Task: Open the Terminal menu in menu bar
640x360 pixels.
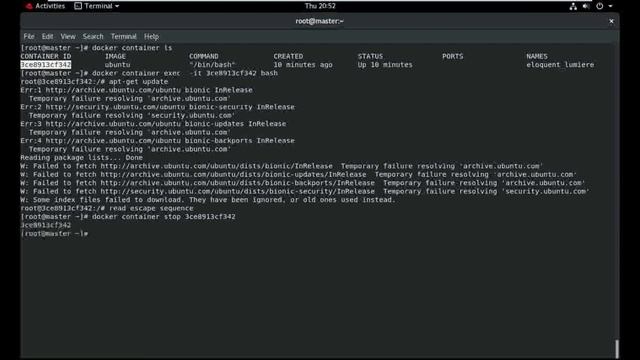Action: tap(124, 36)
